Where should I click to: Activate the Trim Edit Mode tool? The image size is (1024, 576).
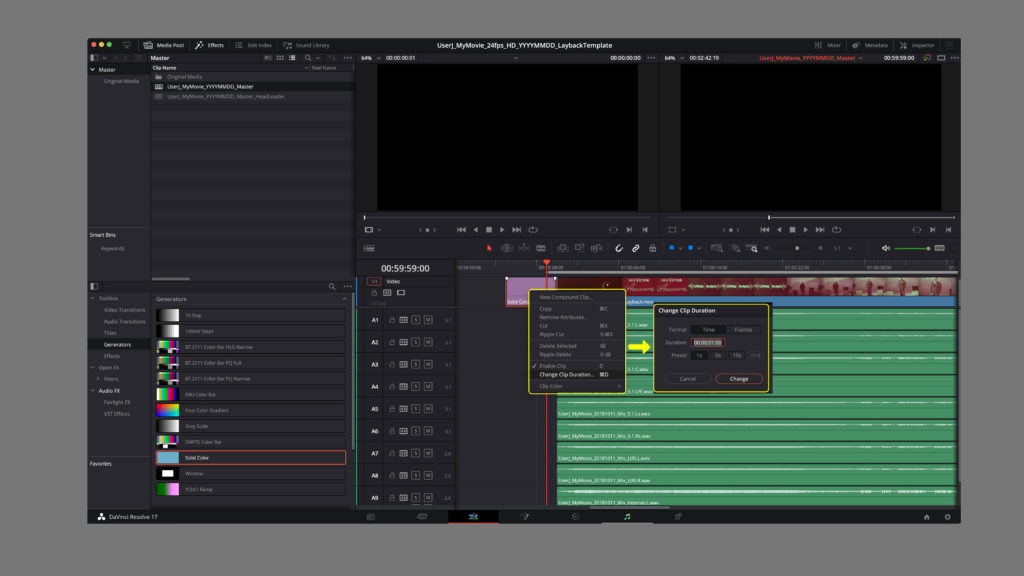coord(507,248)
